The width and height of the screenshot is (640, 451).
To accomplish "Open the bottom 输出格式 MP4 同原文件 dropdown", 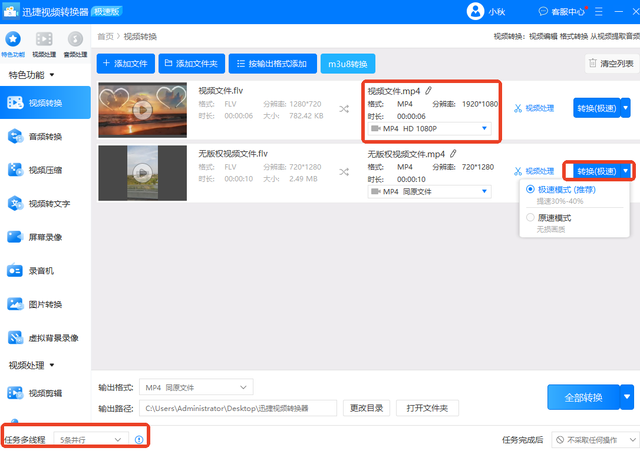I will click(196, 387).
